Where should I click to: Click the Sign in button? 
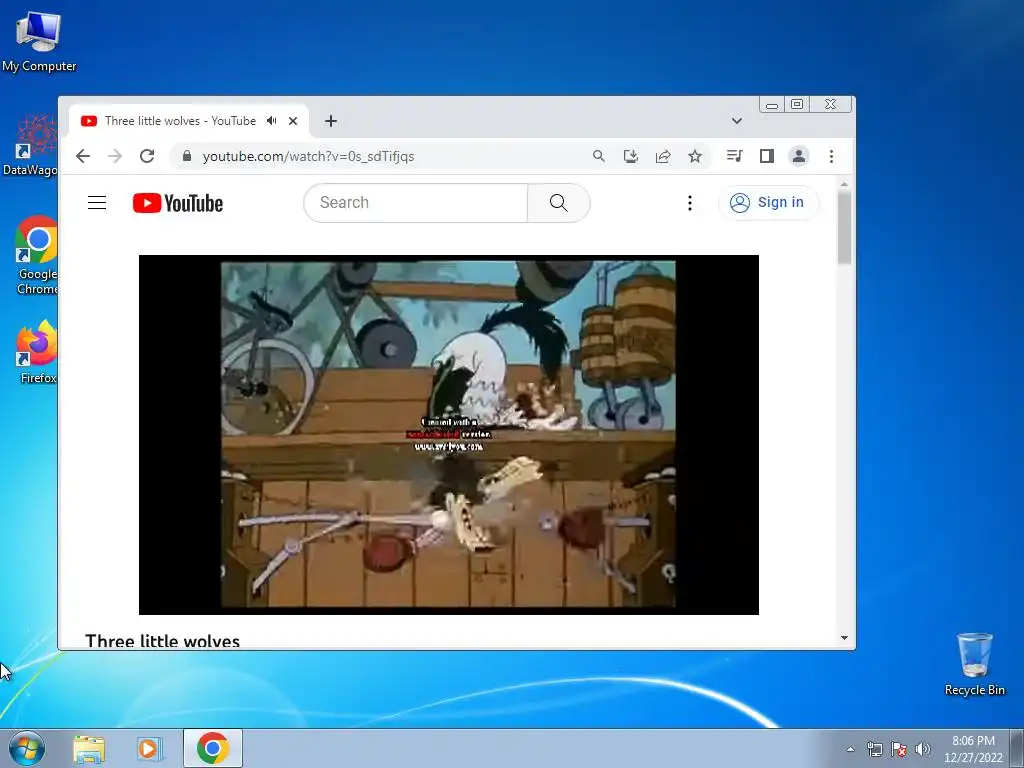(767, 202)
